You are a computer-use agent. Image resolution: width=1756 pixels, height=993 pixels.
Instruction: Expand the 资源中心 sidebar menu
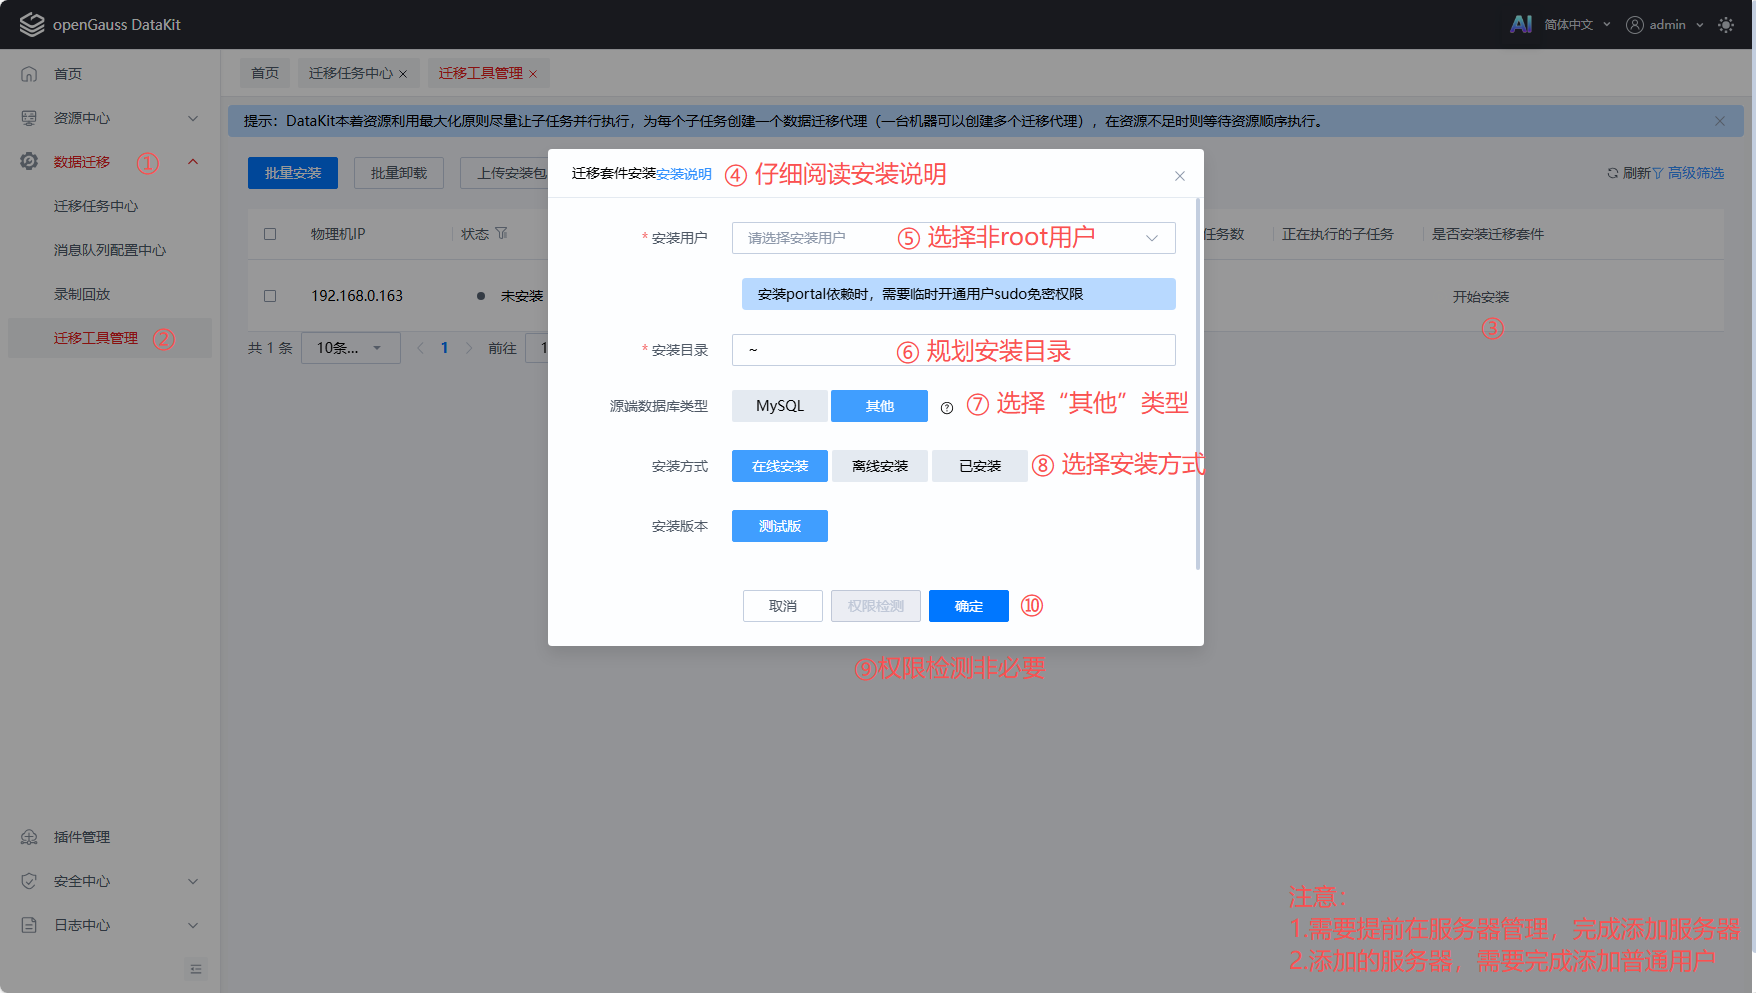coord(193,118)
